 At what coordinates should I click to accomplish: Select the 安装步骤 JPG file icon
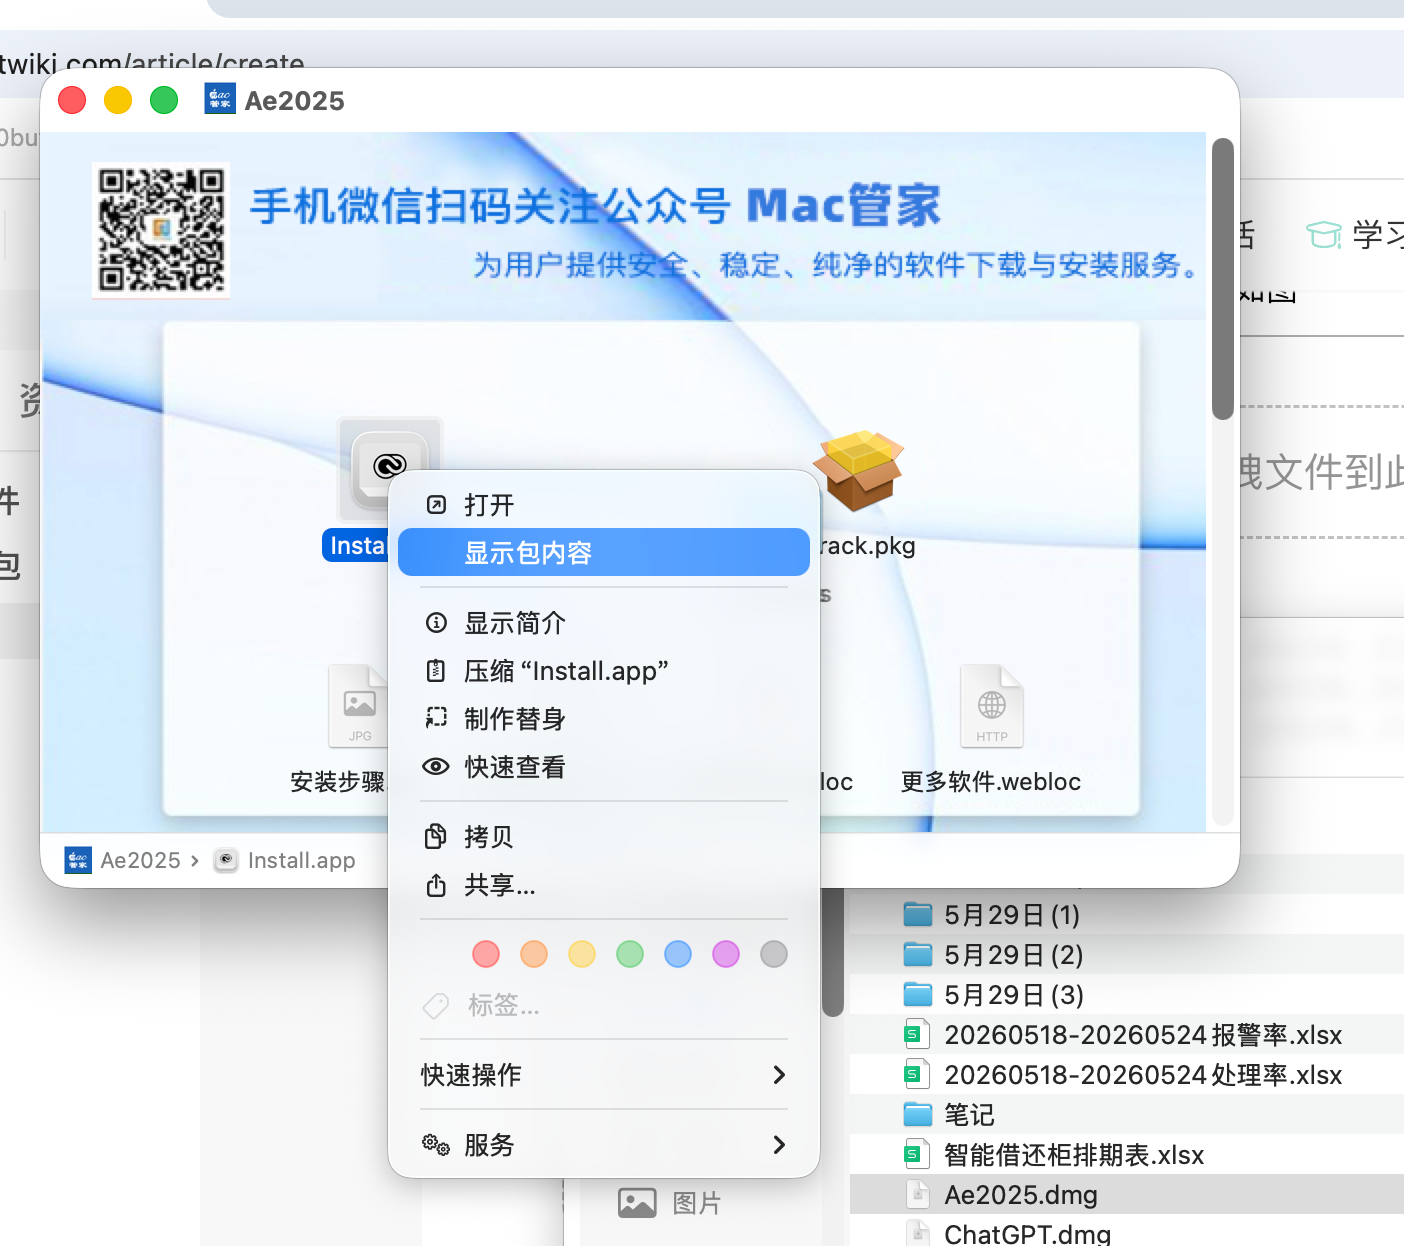(358, 706)
